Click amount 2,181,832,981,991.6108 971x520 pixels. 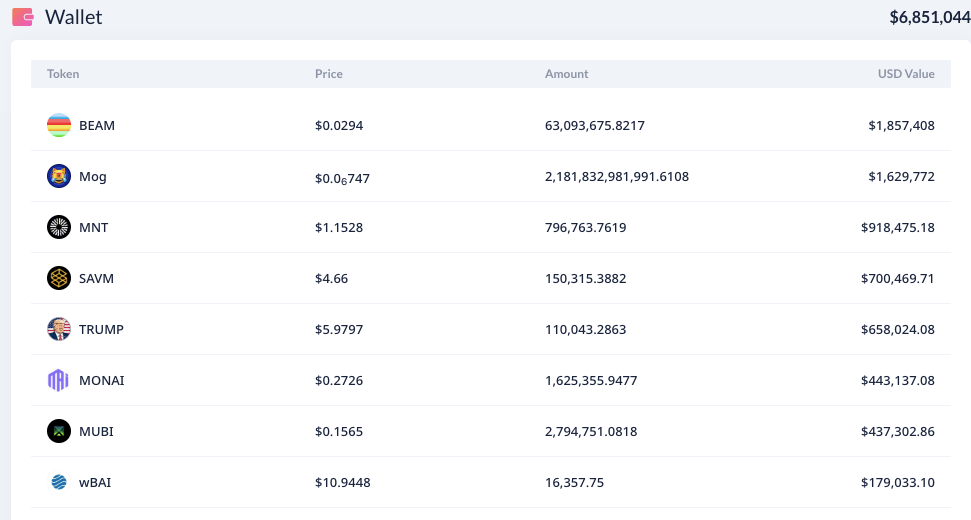pos(617,176)
